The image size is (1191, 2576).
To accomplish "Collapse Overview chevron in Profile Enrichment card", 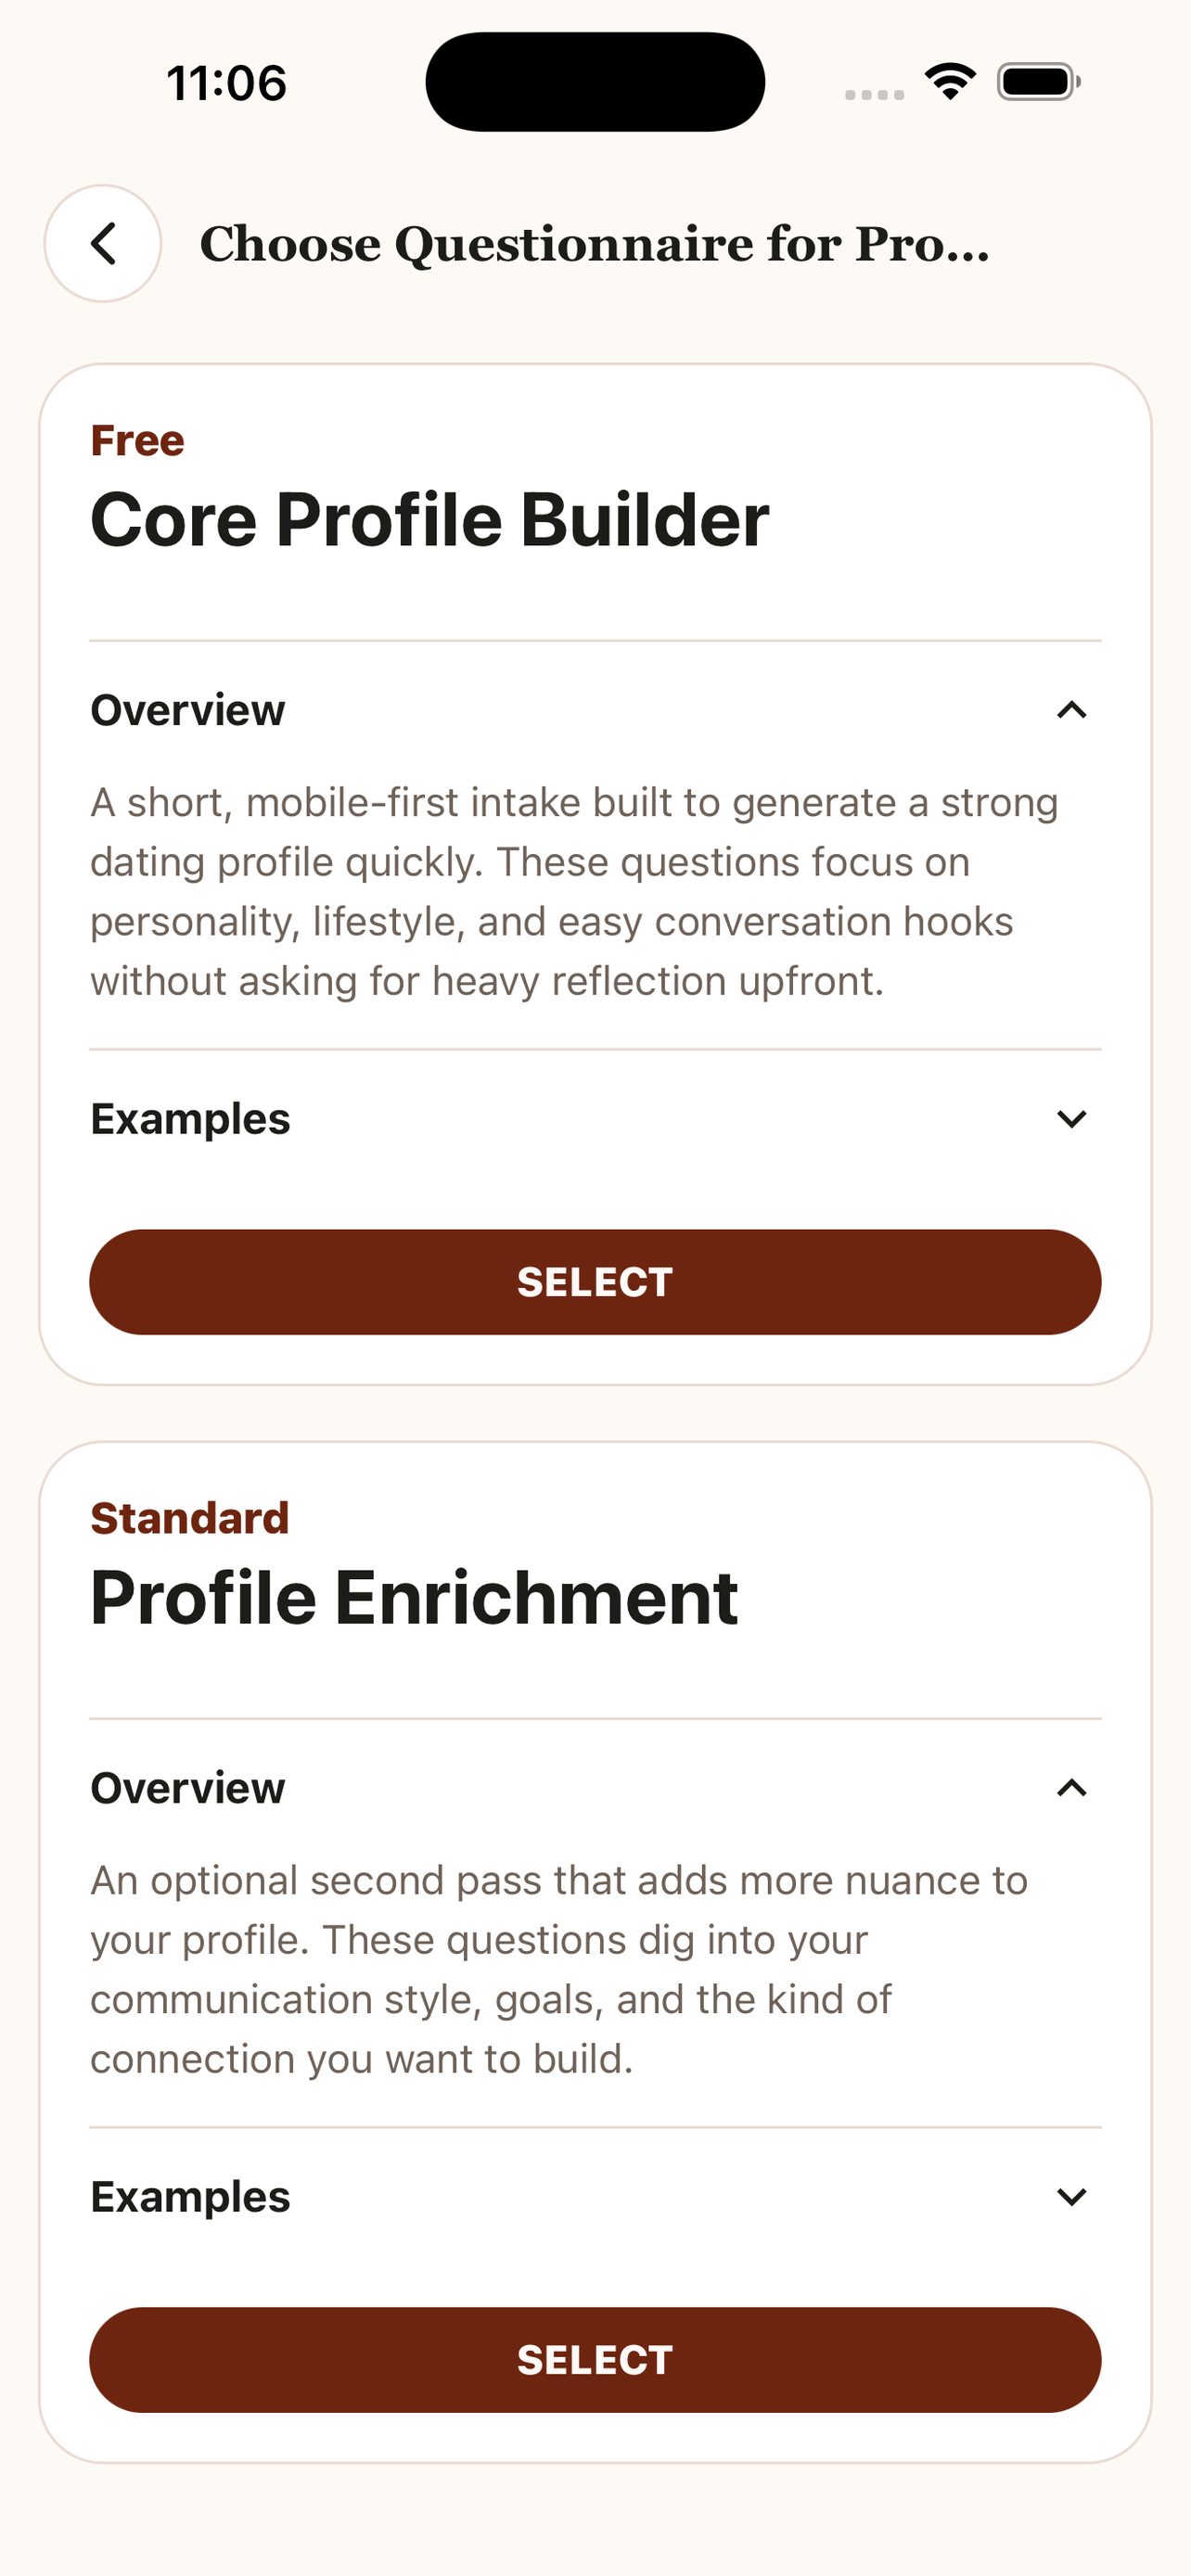I will pyautogui.click(x=1071, y=1788).
